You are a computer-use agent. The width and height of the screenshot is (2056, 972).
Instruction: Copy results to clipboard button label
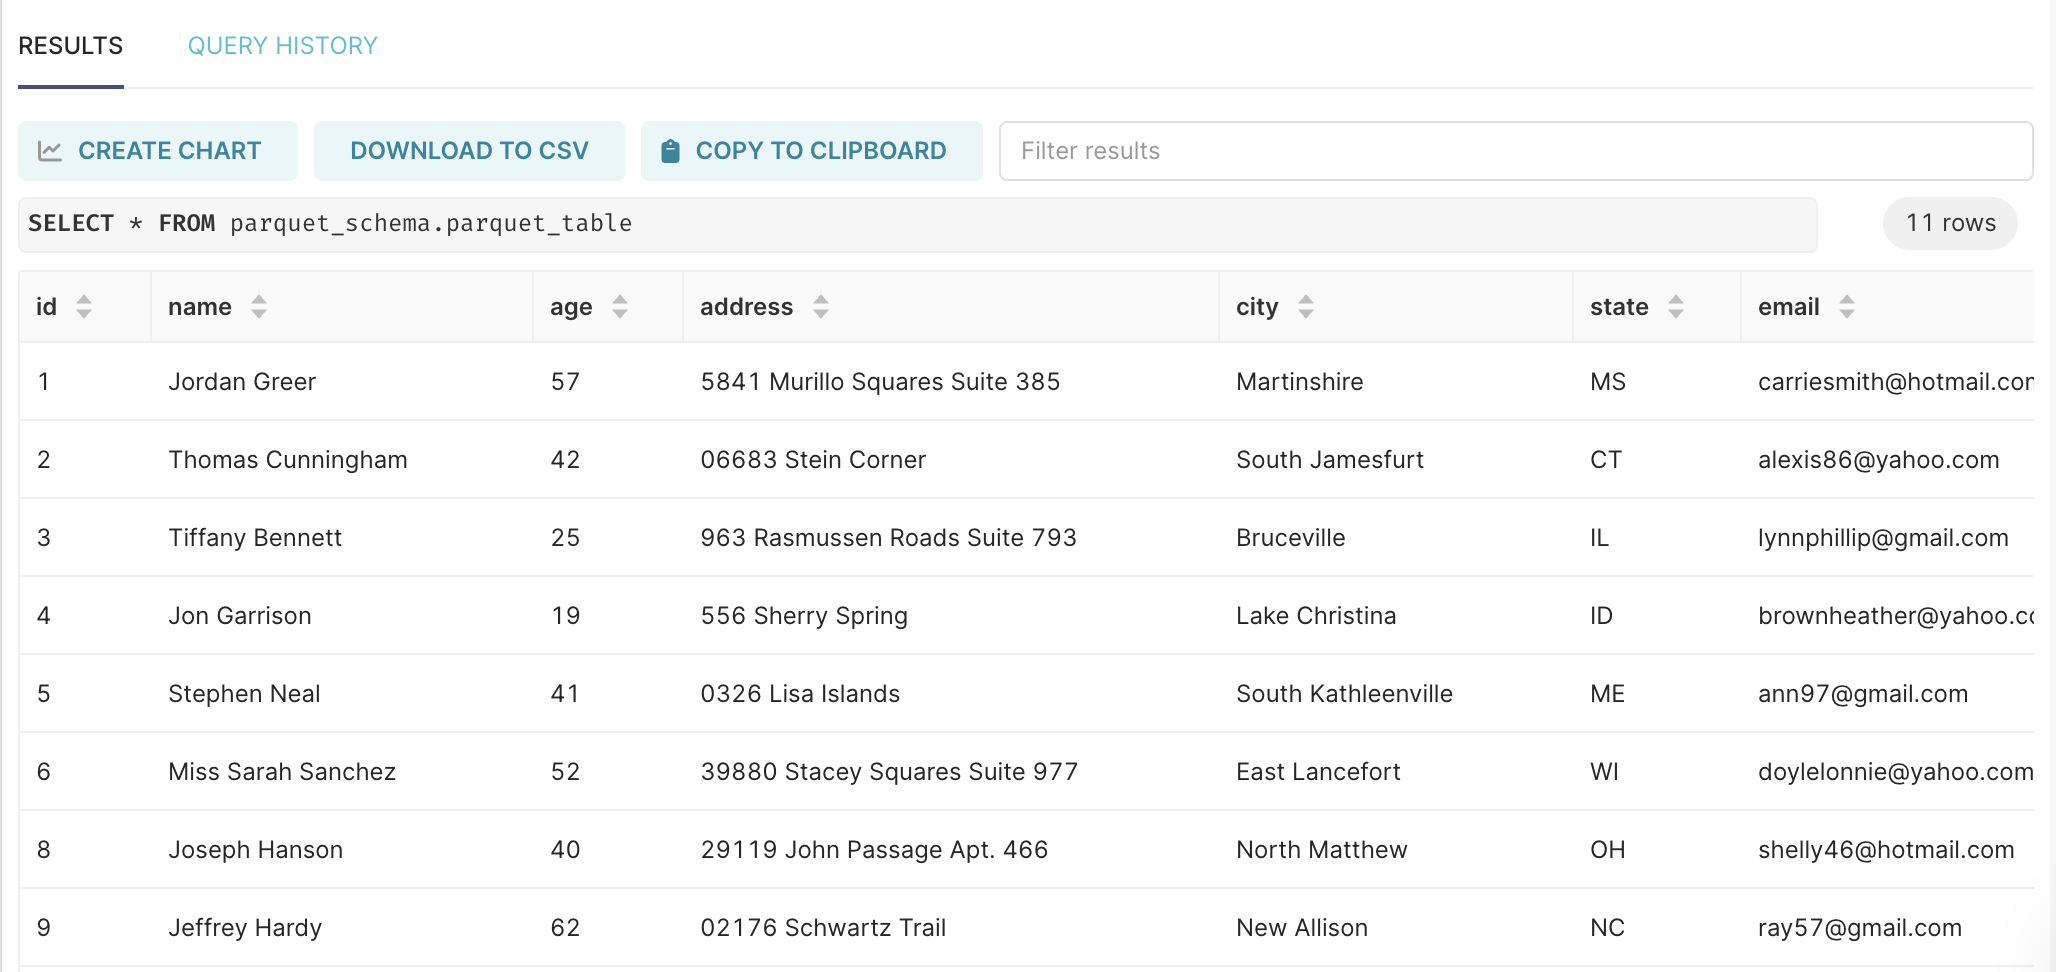coord(821,151)
